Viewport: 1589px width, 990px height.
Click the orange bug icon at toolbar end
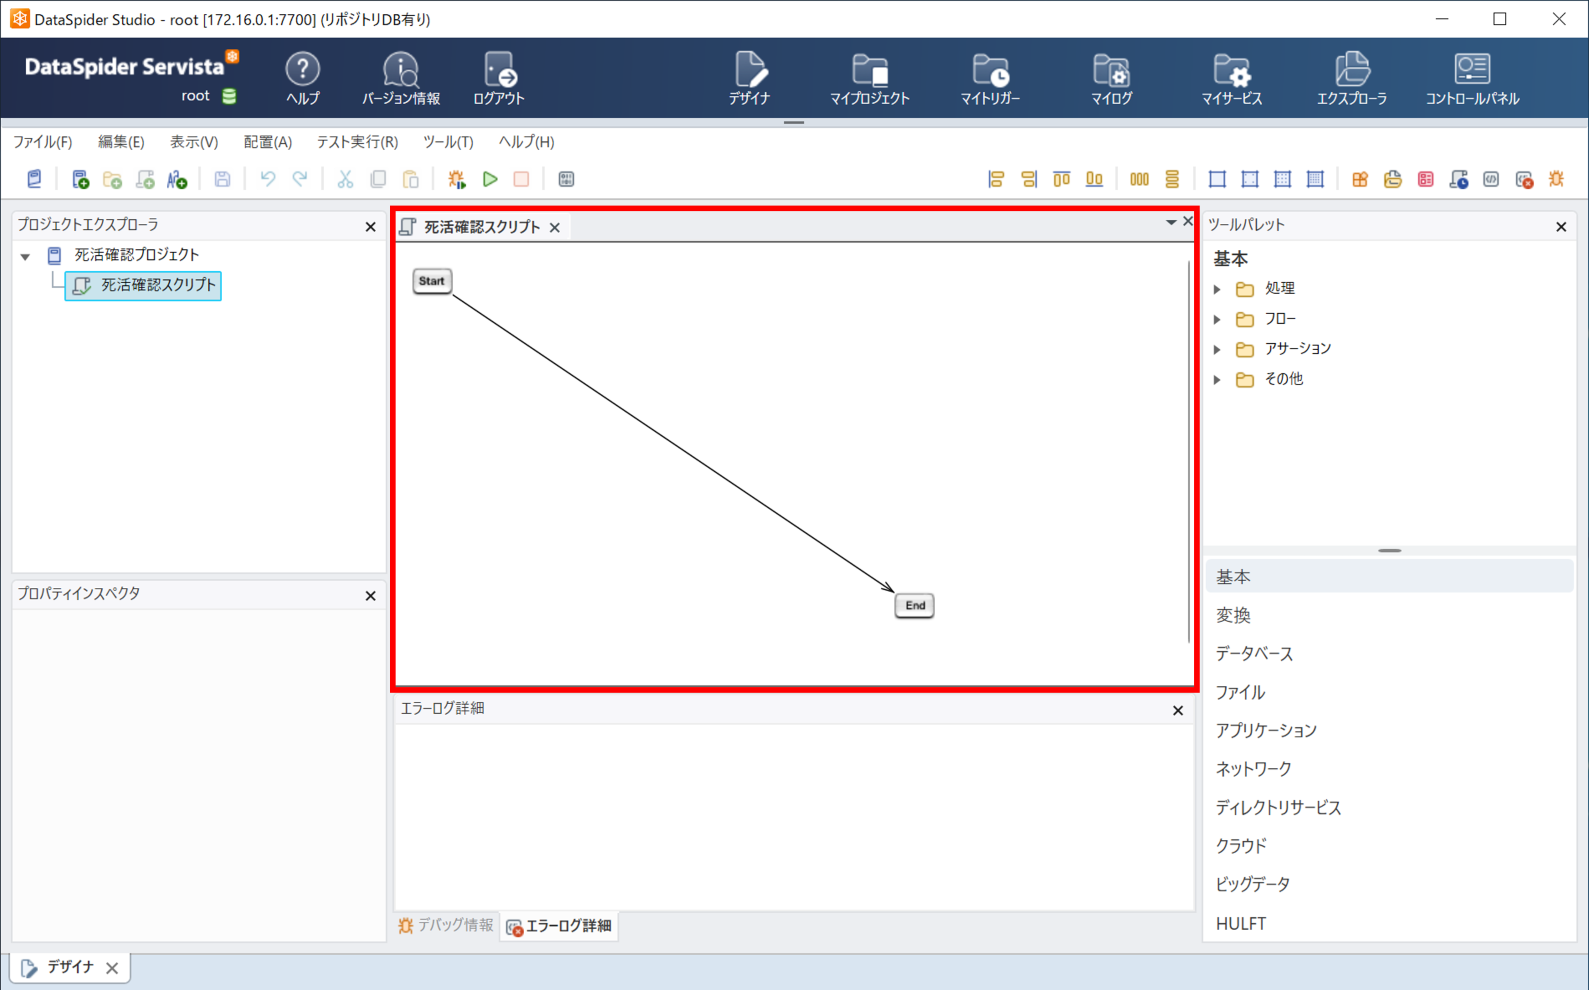(1557, 179)
